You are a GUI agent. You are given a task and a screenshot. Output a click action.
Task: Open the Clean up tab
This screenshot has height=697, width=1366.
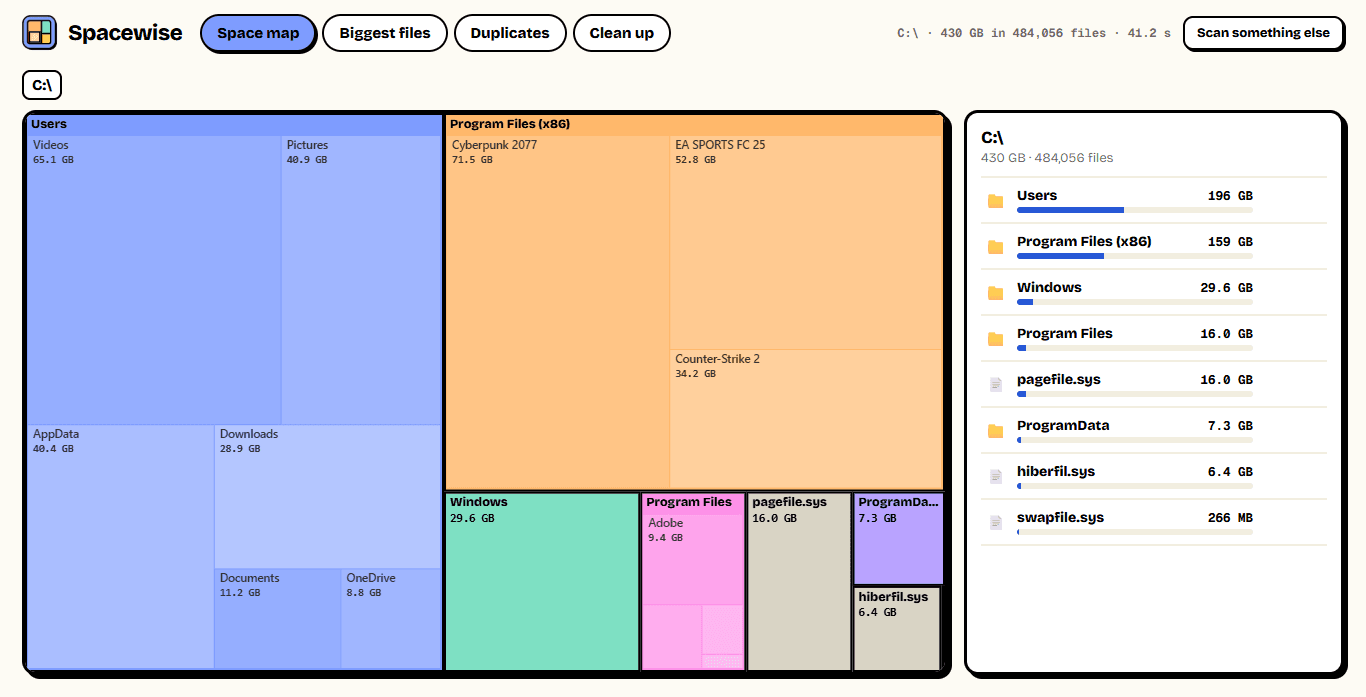pyautogui.click(x=621, y=33)
